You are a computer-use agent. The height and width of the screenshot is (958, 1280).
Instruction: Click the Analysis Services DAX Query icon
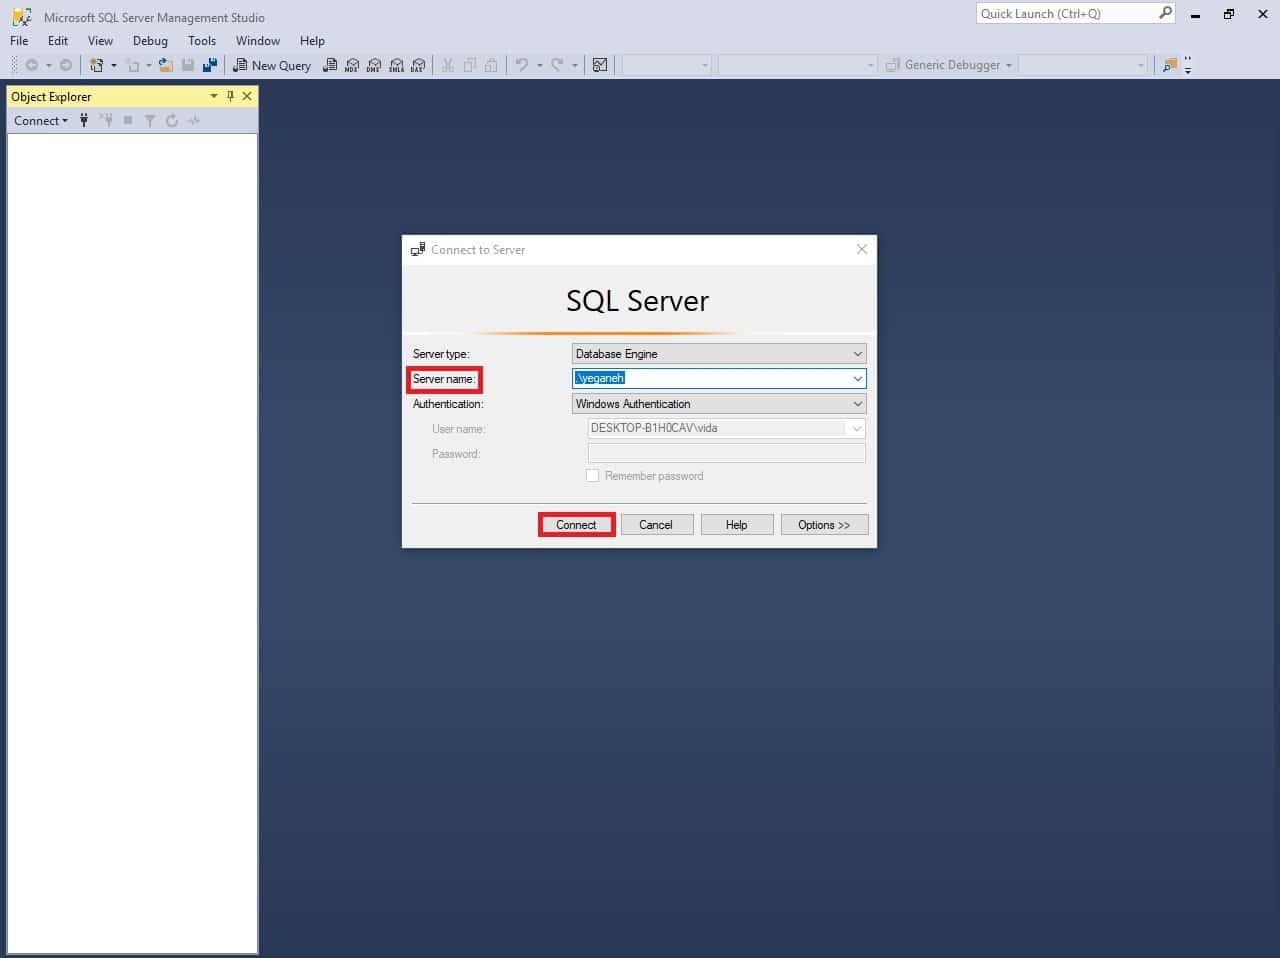pyautogui.click(x=418, y=65)
